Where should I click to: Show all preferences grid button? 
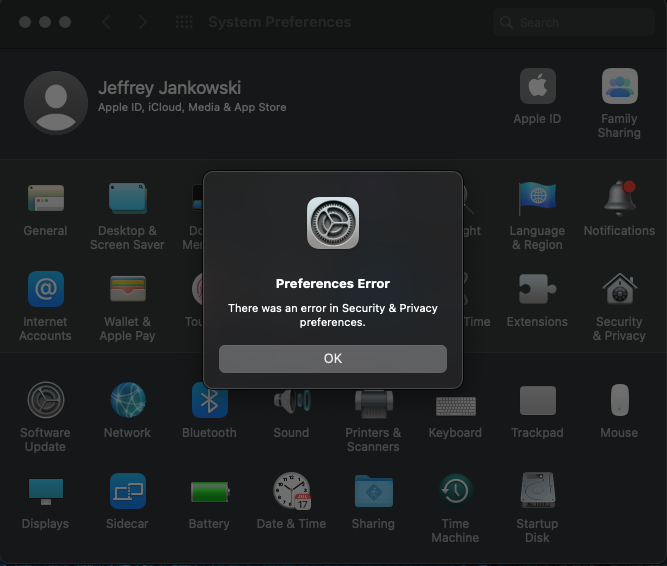click(184, 22)
